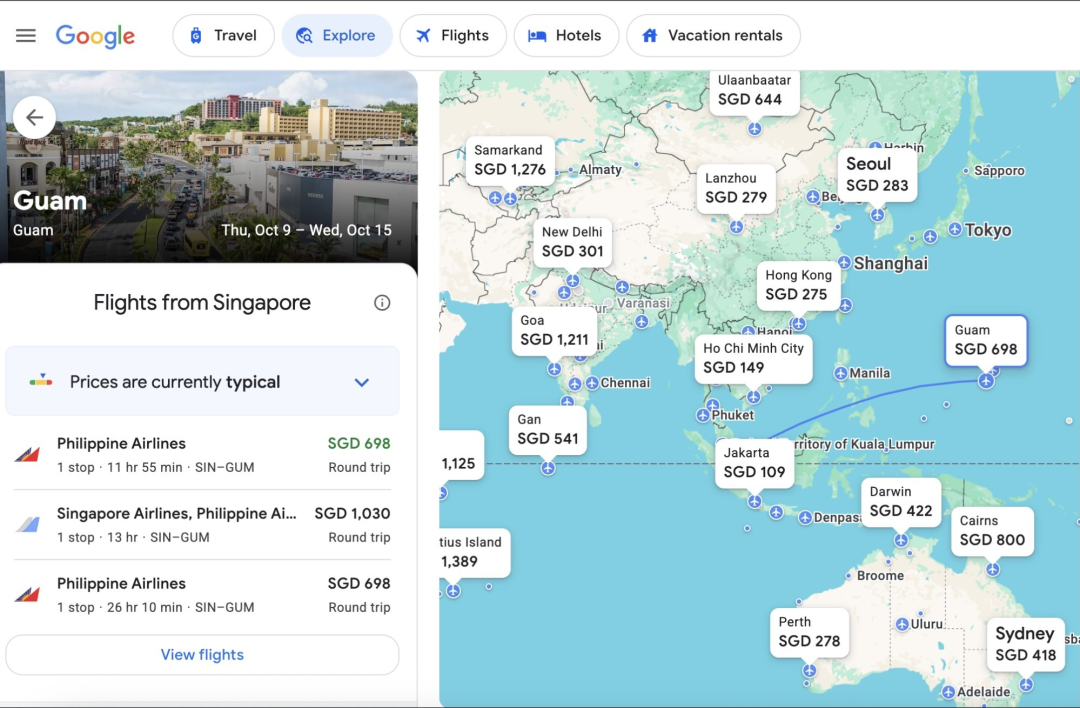Click the View flights button
The image size is (1080, 708).
click(202, 655)
